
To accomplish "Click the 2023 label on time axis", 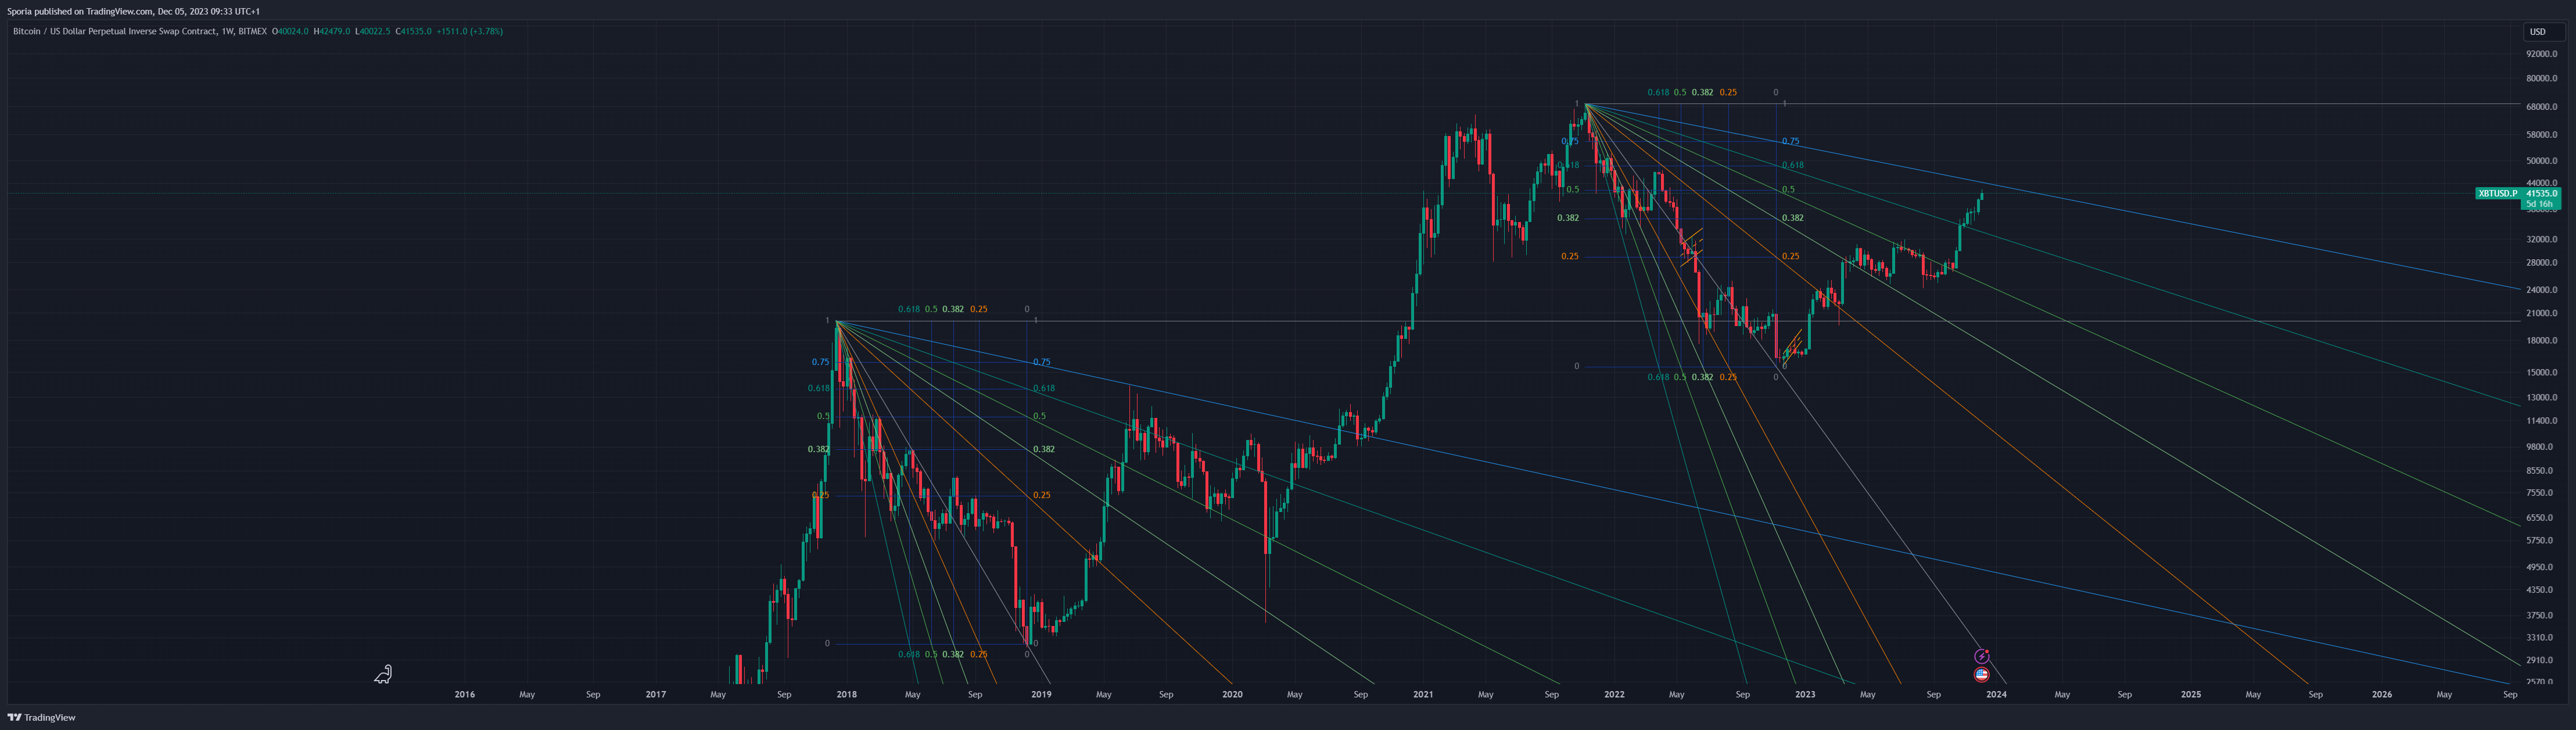I will [x=1805, y=694].
